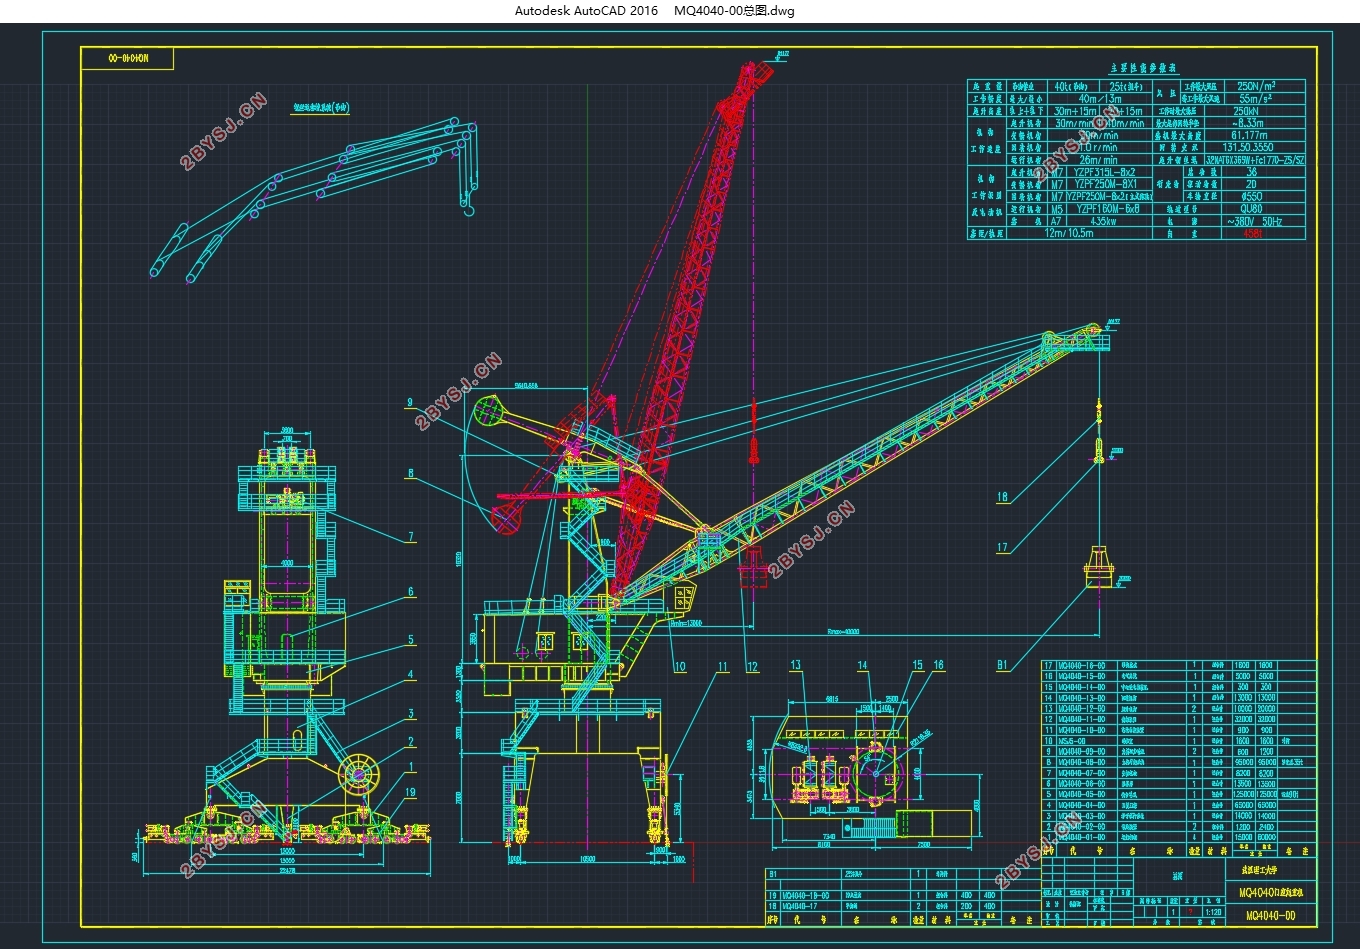Image resolution: width=1360 pixels, height=949 pixels.
Task: Select the red 458t weight value
Action: point(1253,233)
